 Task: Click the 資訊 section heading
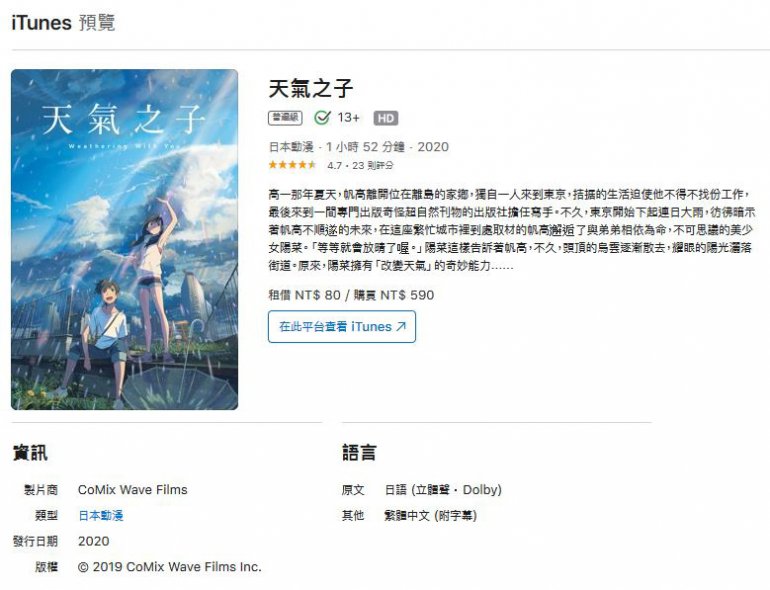coord(30,452)
